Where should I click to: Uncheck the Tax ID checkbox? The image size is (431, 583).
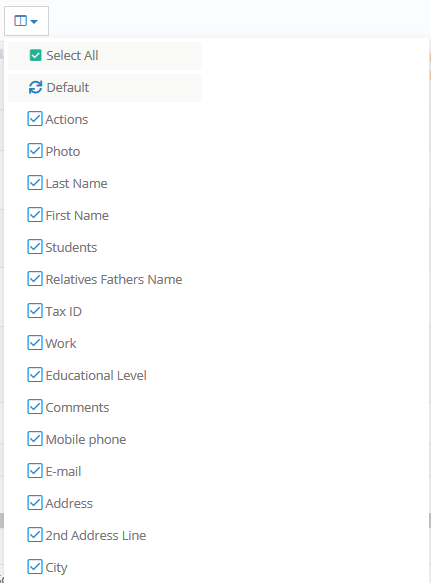point(35,311)
